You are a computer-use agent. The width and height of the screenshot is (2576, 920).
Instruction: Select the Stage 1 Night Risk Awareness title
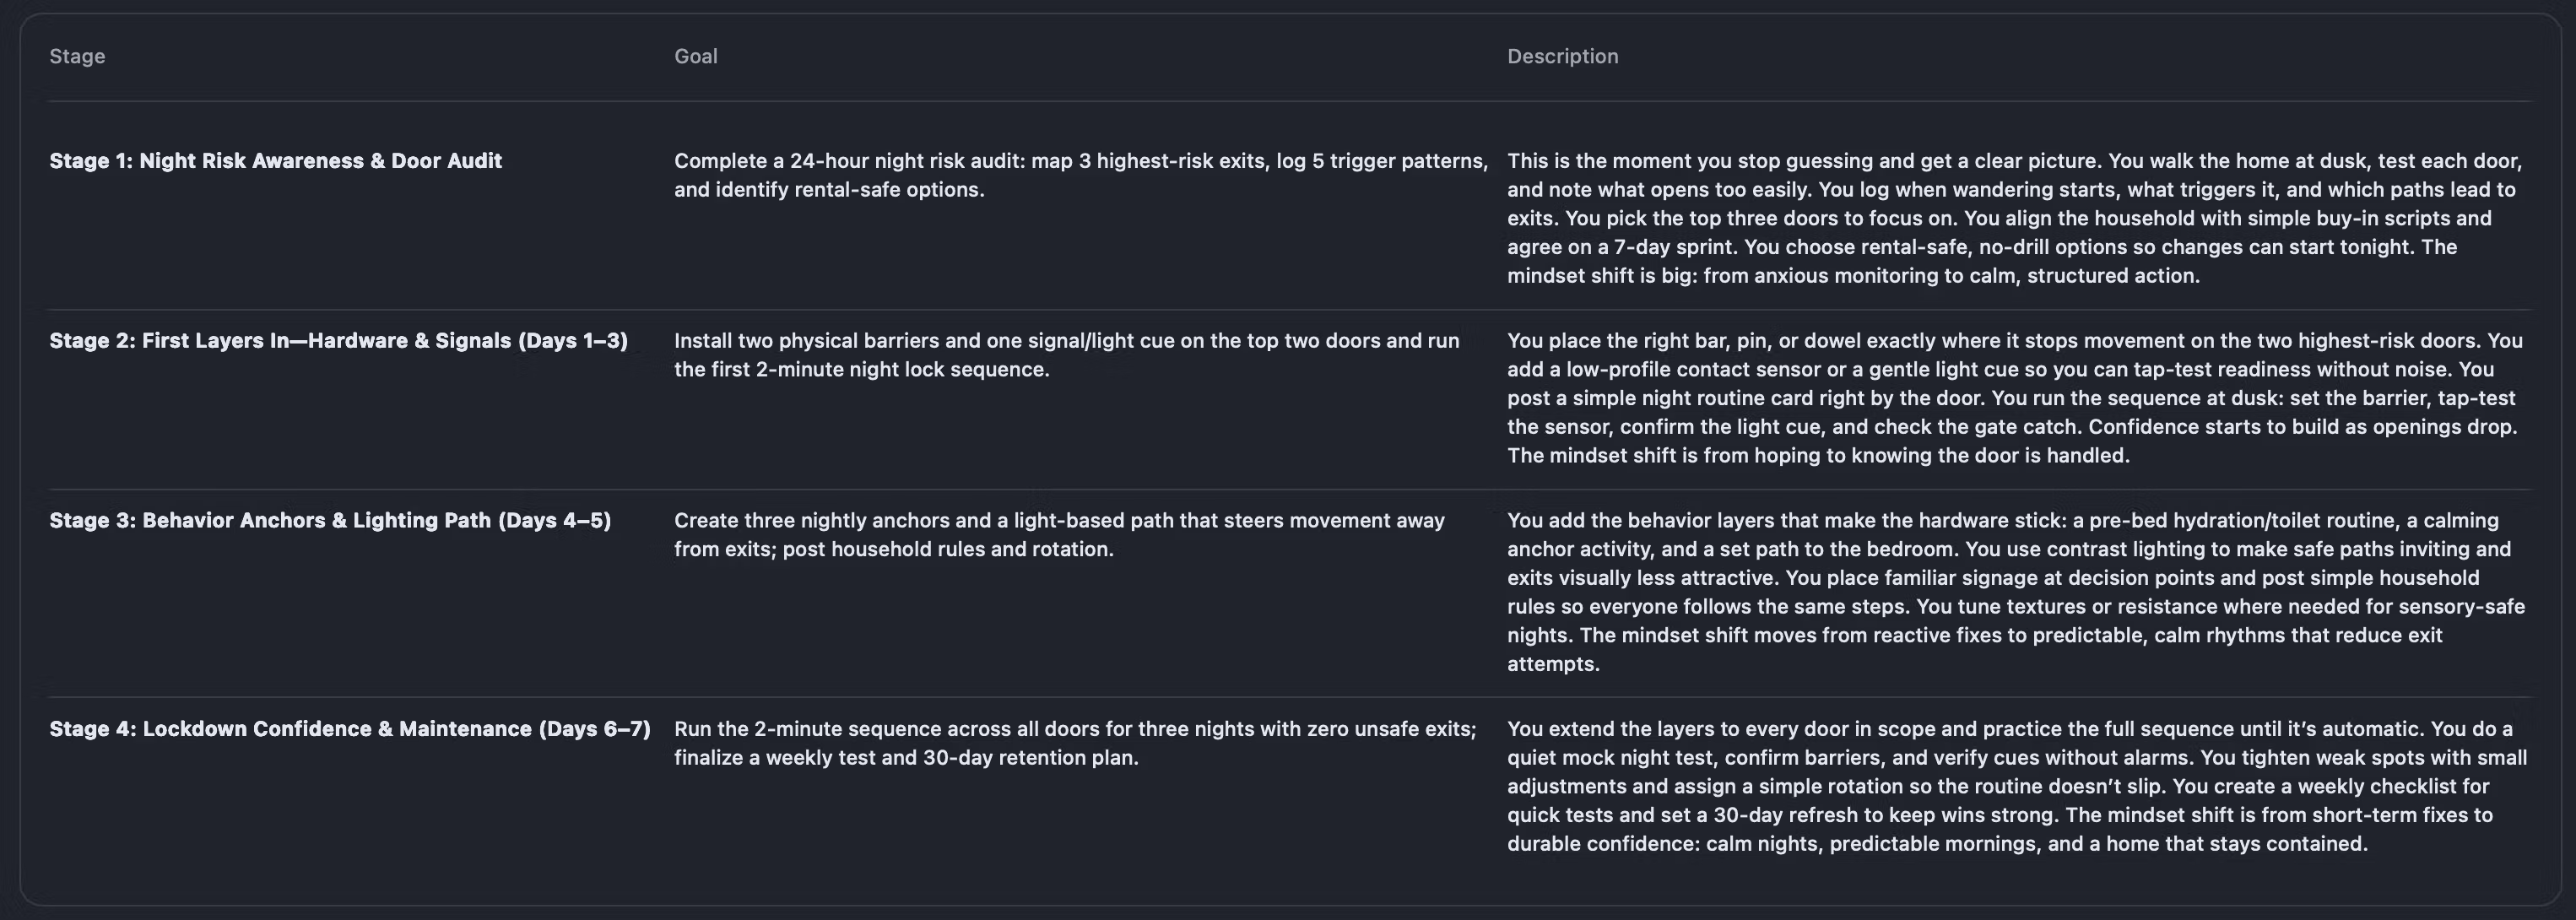pos(275,161)
